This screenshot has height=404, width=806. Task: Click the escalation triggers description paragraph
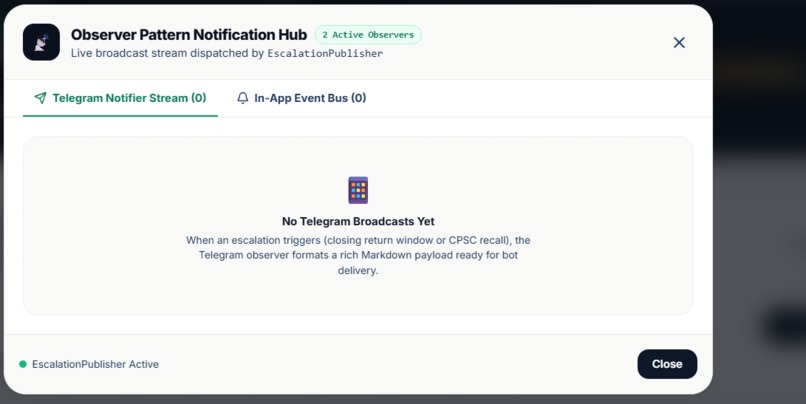coord(358,255)
